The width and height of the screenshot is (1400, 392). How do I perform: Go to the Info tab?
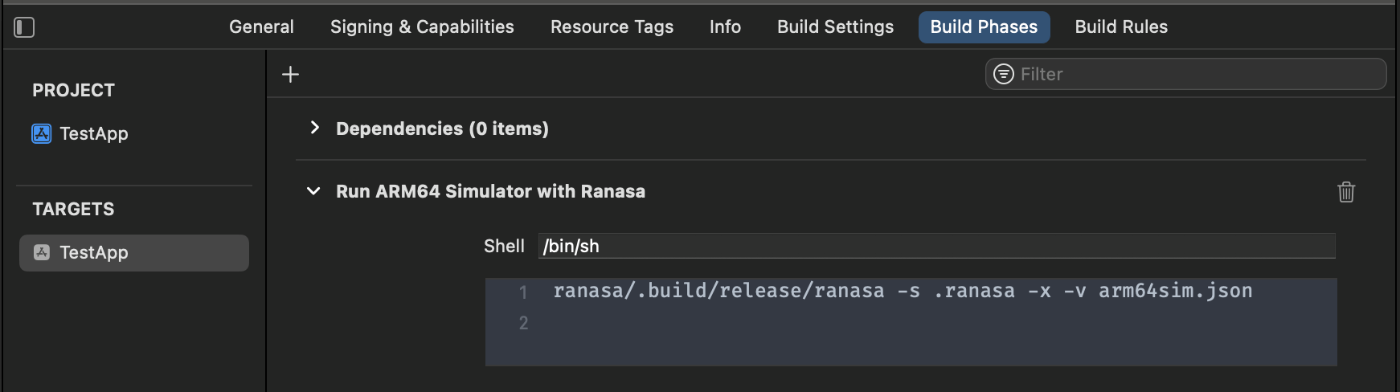(725, 27)
